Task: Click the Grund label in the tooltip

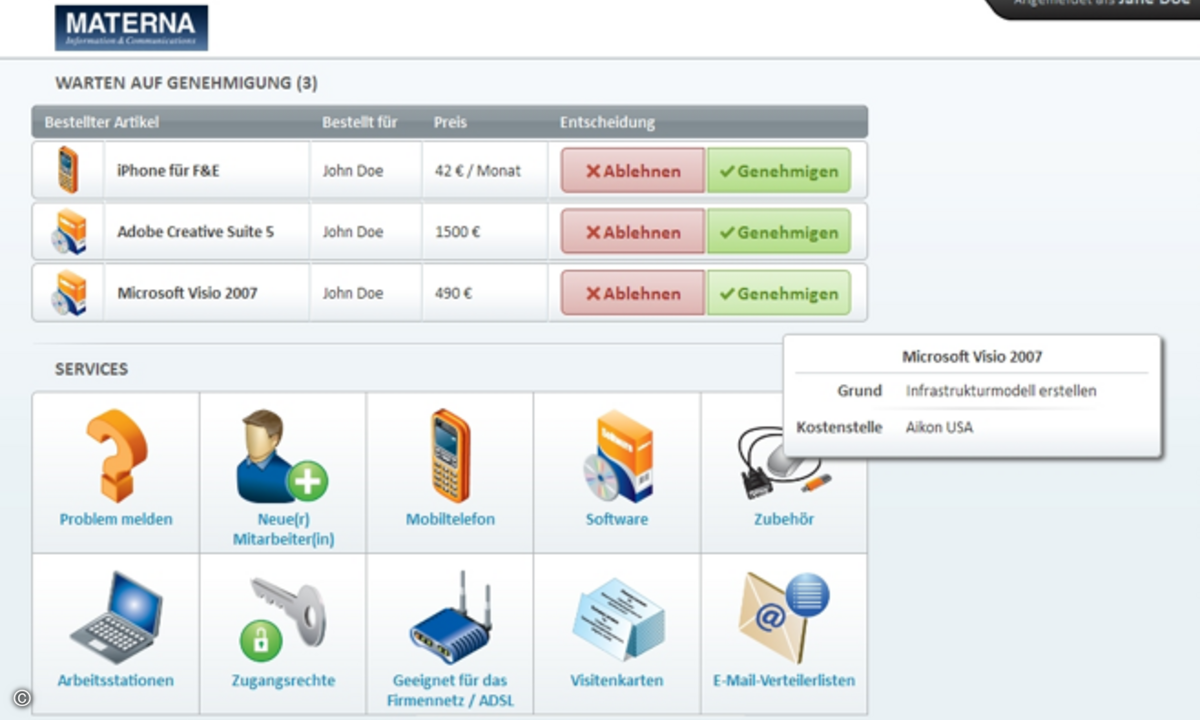Action: [860, 391]
